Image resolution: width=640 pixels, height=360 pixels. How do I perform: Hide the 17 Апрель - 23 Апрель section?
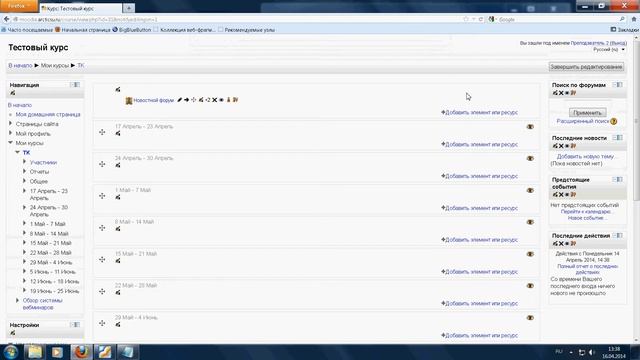530,127
